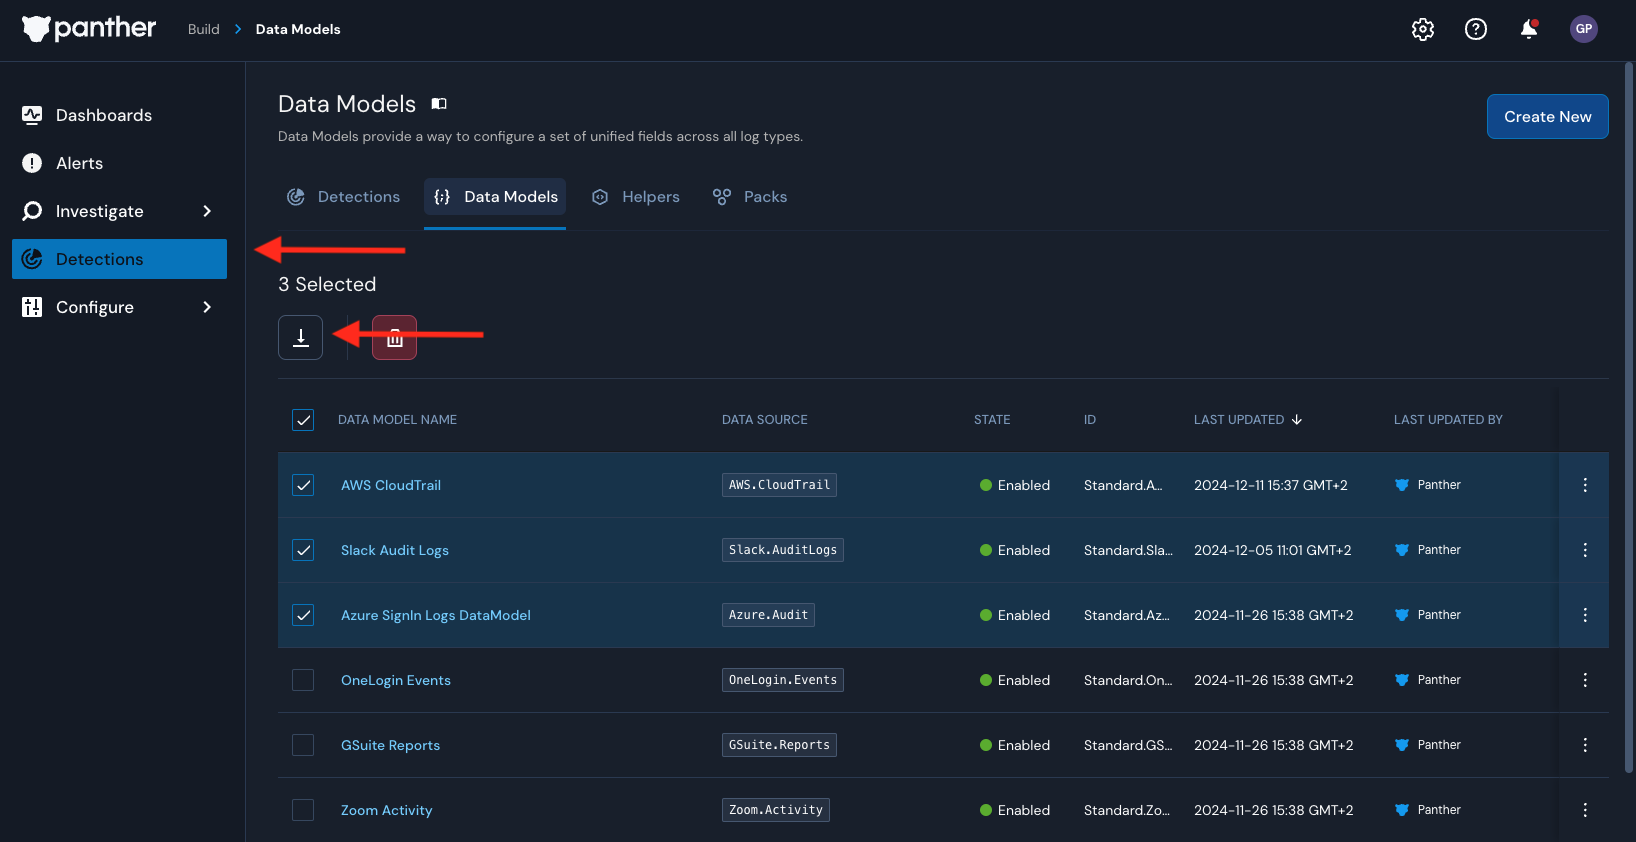Click the Panther logo

[x=89, y=29]
